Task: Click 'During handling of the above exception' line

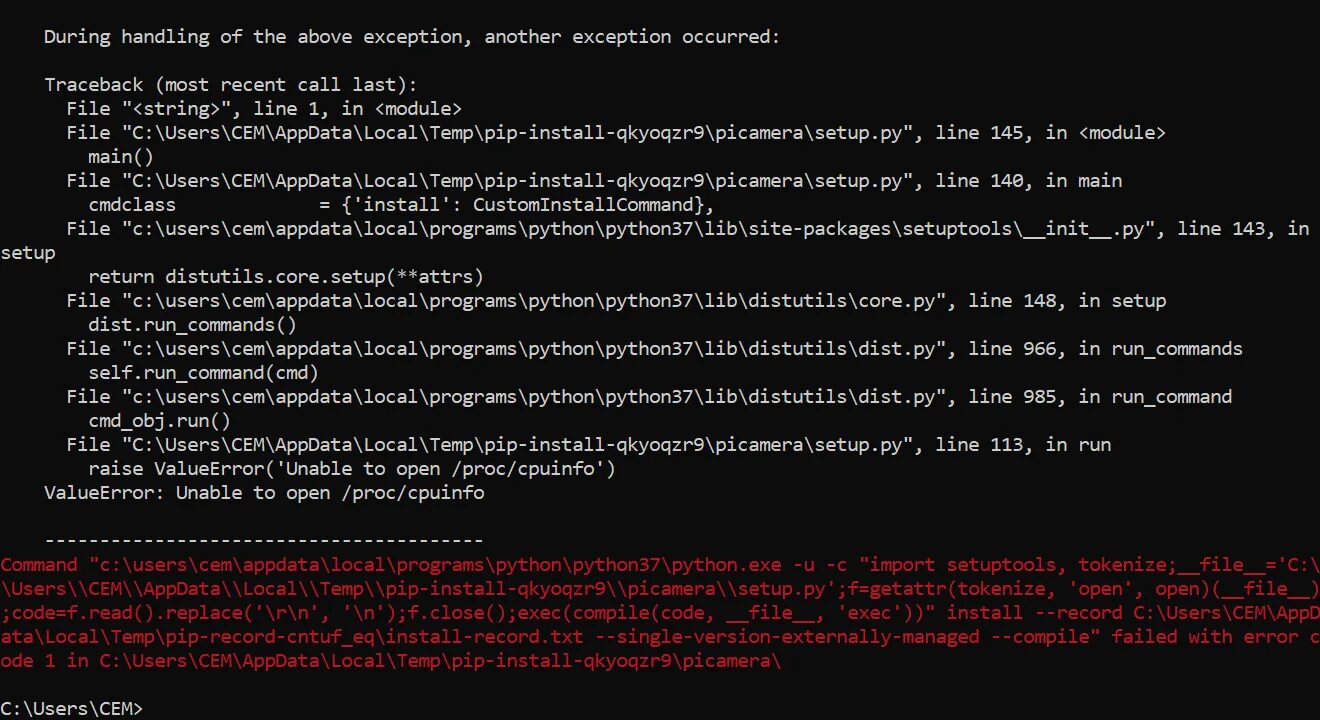Action: pos(412,36)
